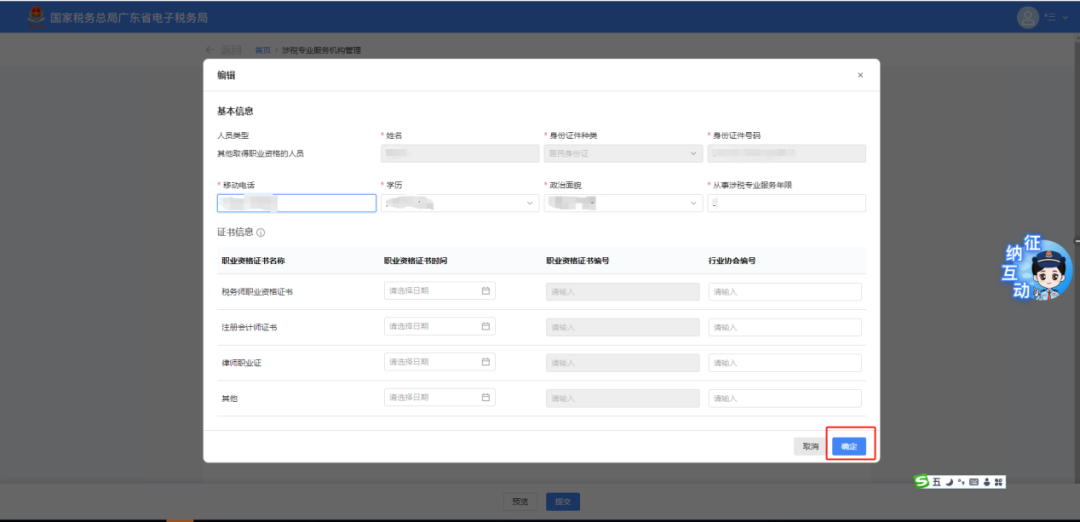Screen dimensions: 1080x522
Task: Toggle the 五 input mode on IME bar
Action: 937,483
